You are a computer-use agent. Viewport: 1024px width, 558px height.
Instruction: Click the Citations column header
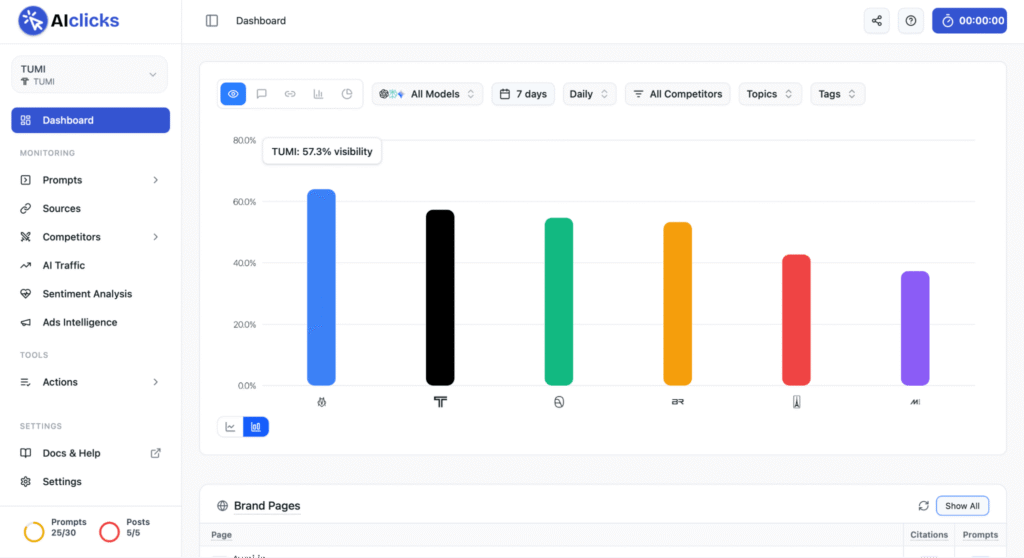(x=929, y=534)
